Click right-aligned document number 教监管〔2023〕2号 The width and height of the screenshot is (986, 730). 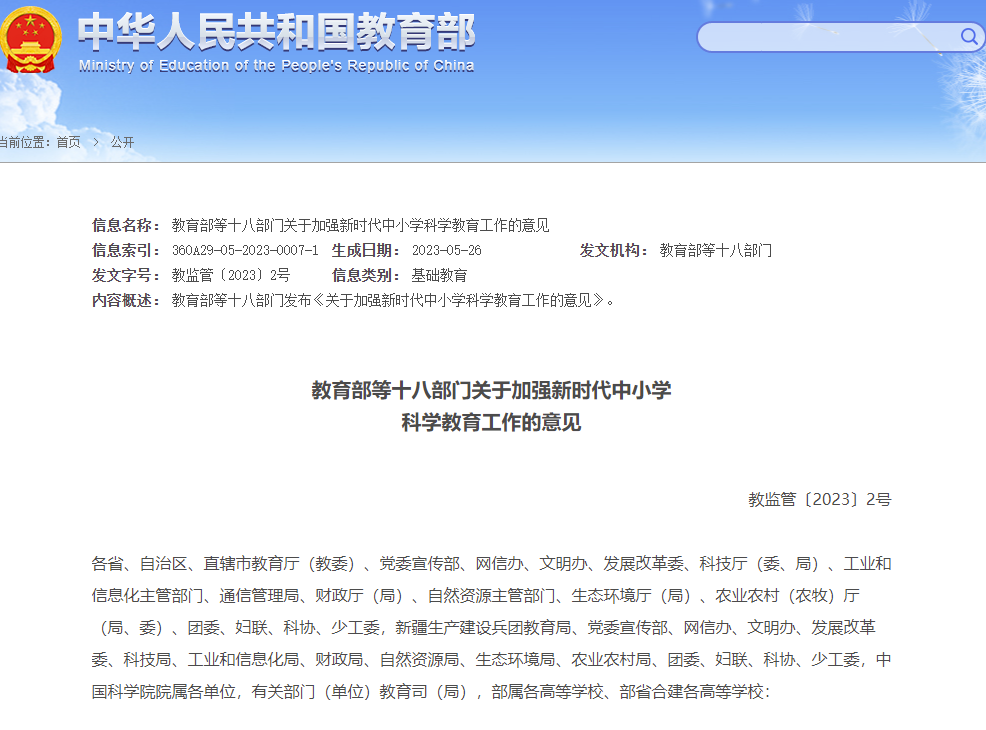pyautogui.click(x=819, y=499)
